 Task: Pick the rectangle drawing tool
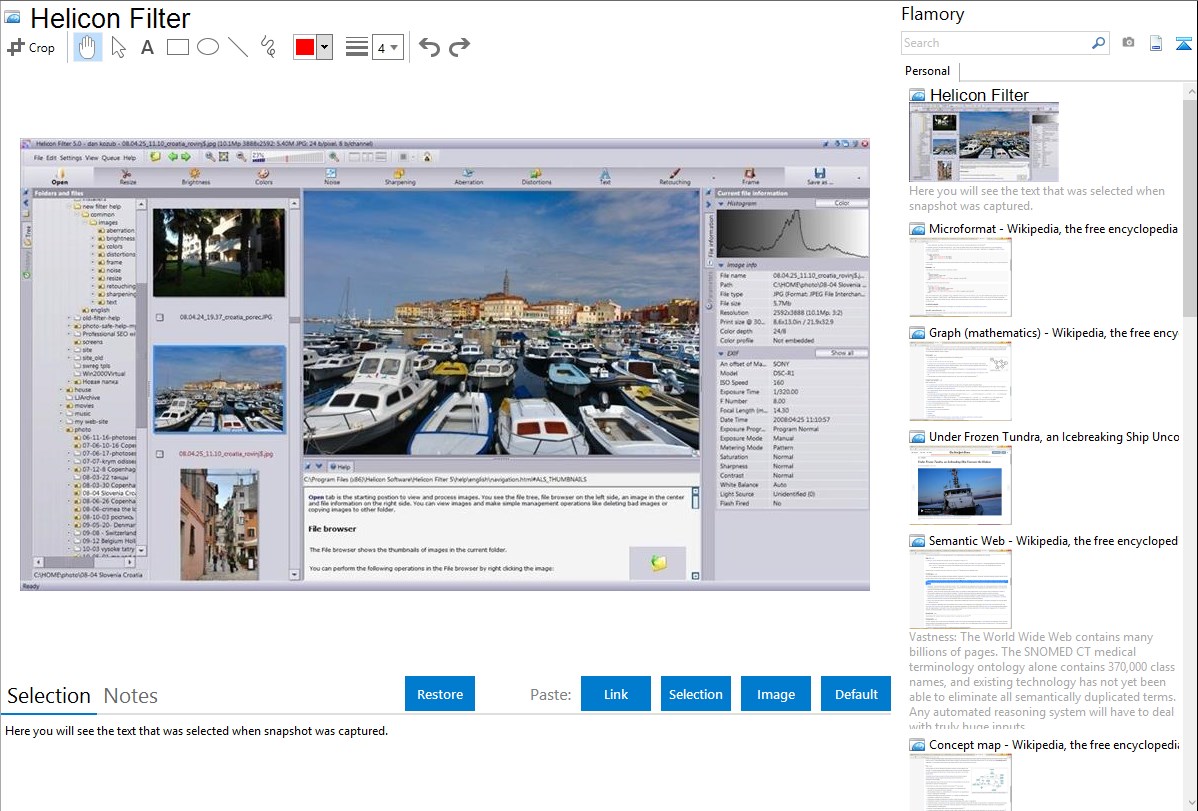(177, 47)
